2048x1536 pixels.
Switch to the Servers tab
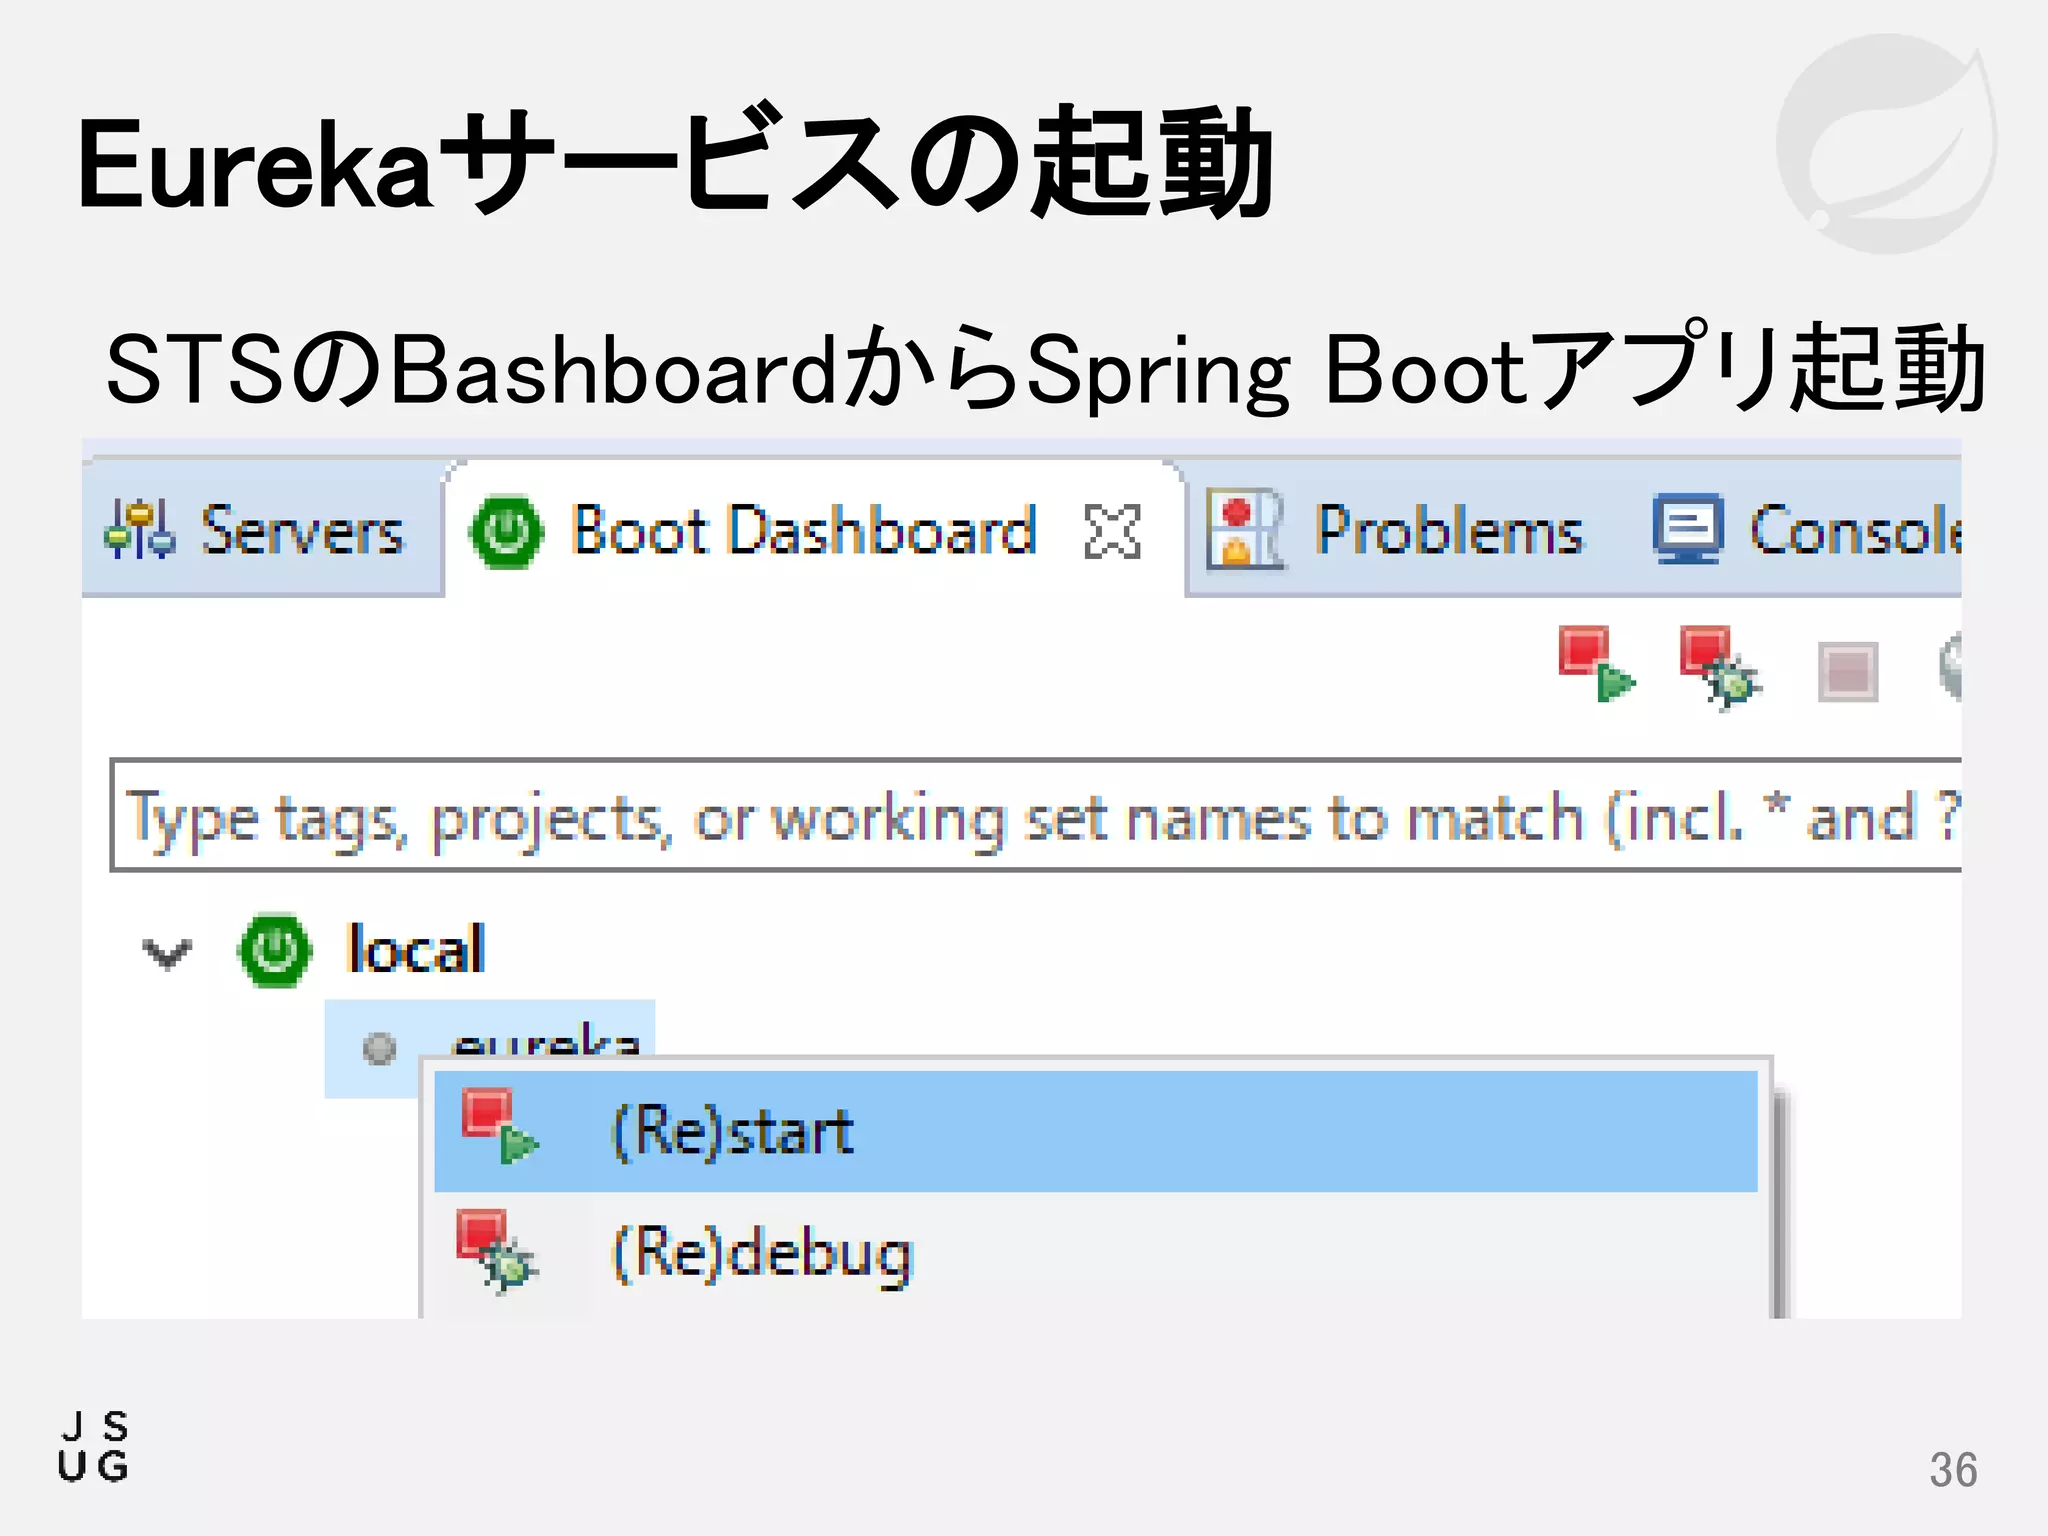coord(262,529)
